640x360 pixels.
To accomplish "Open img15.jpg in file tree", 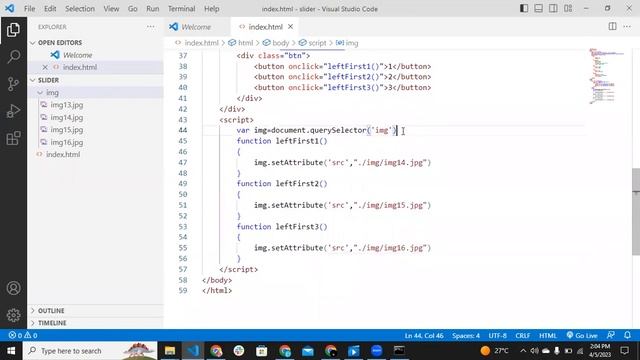I will 67,130.
